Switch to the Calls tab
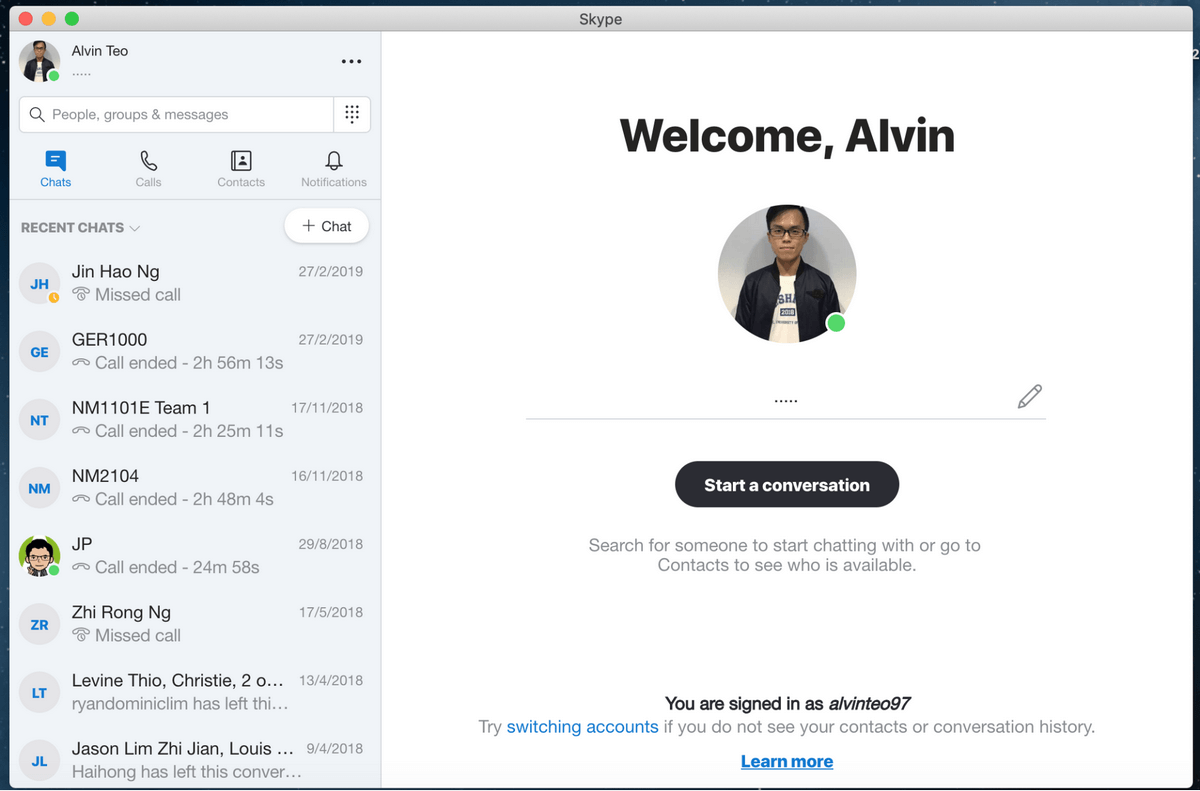Viewport: 1200px width, 791px height. [148, 168]
